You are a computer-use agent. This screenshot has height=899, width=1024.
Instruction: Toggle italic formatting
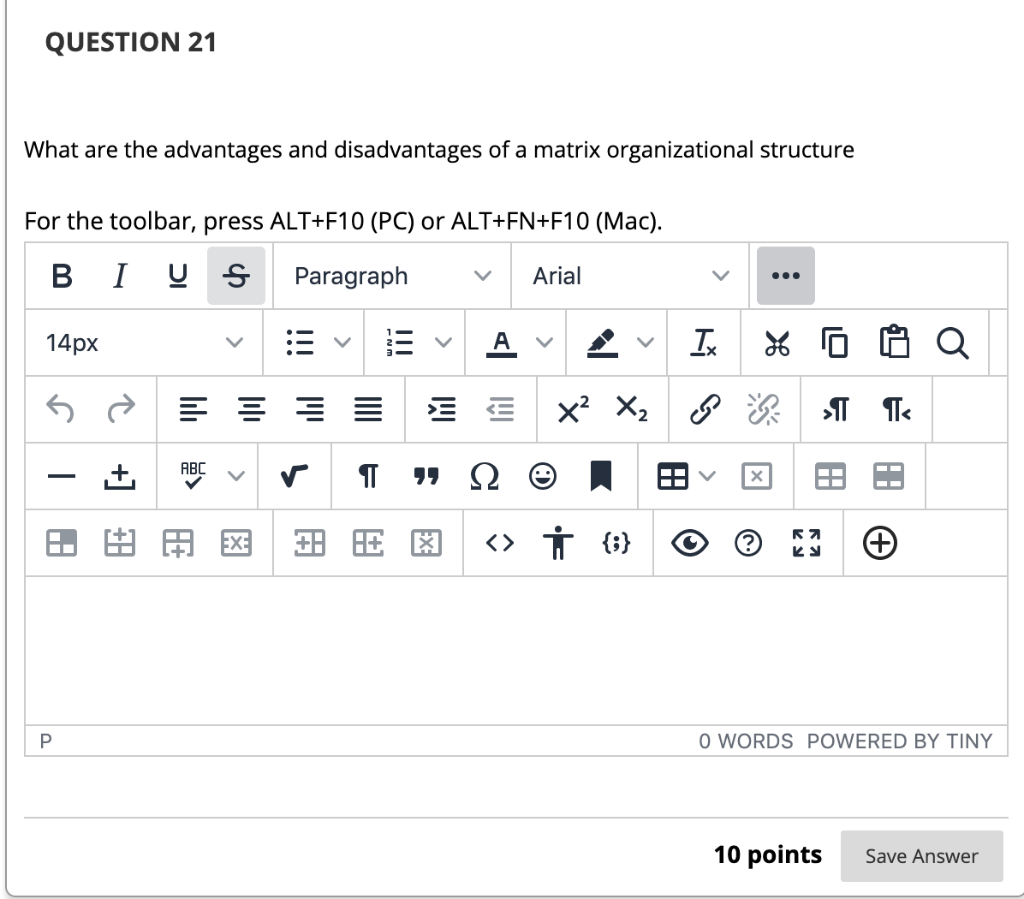pos(119,276)
